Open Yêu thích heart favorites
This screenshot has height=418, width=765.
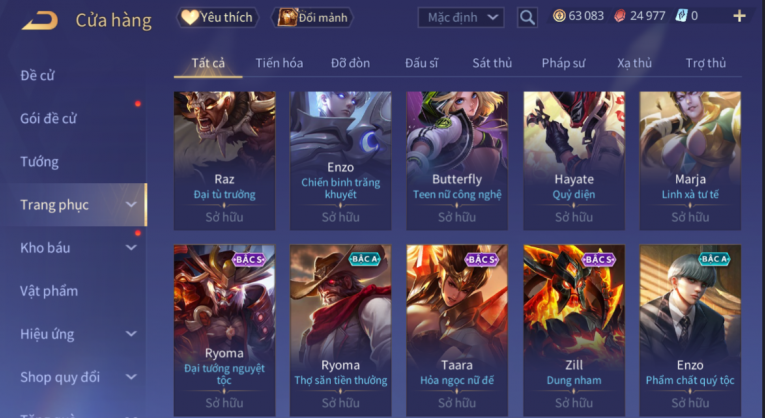pyautogui.click(x=217, y=18)
